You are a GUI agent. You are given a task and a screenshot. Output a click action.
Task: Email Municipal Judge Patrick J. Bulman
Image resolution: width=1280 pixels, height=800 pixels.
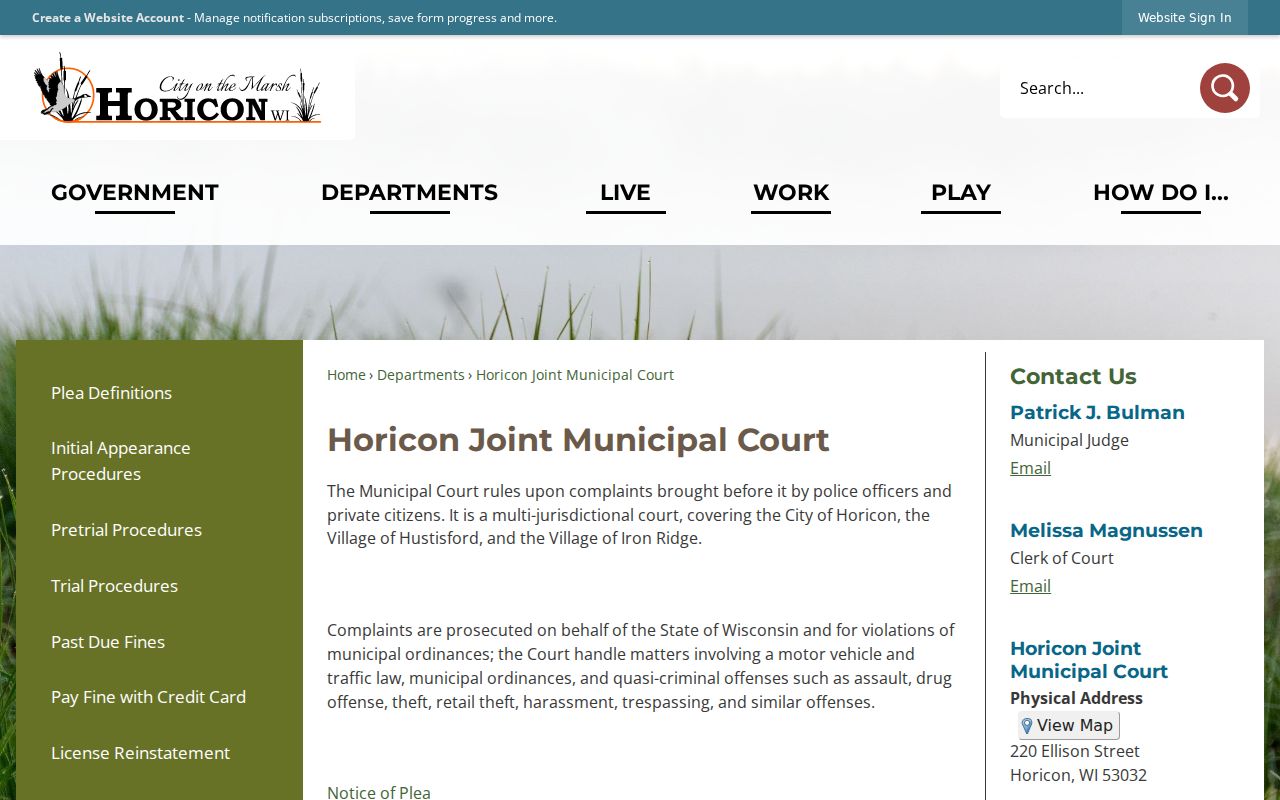coord(1030,468)
